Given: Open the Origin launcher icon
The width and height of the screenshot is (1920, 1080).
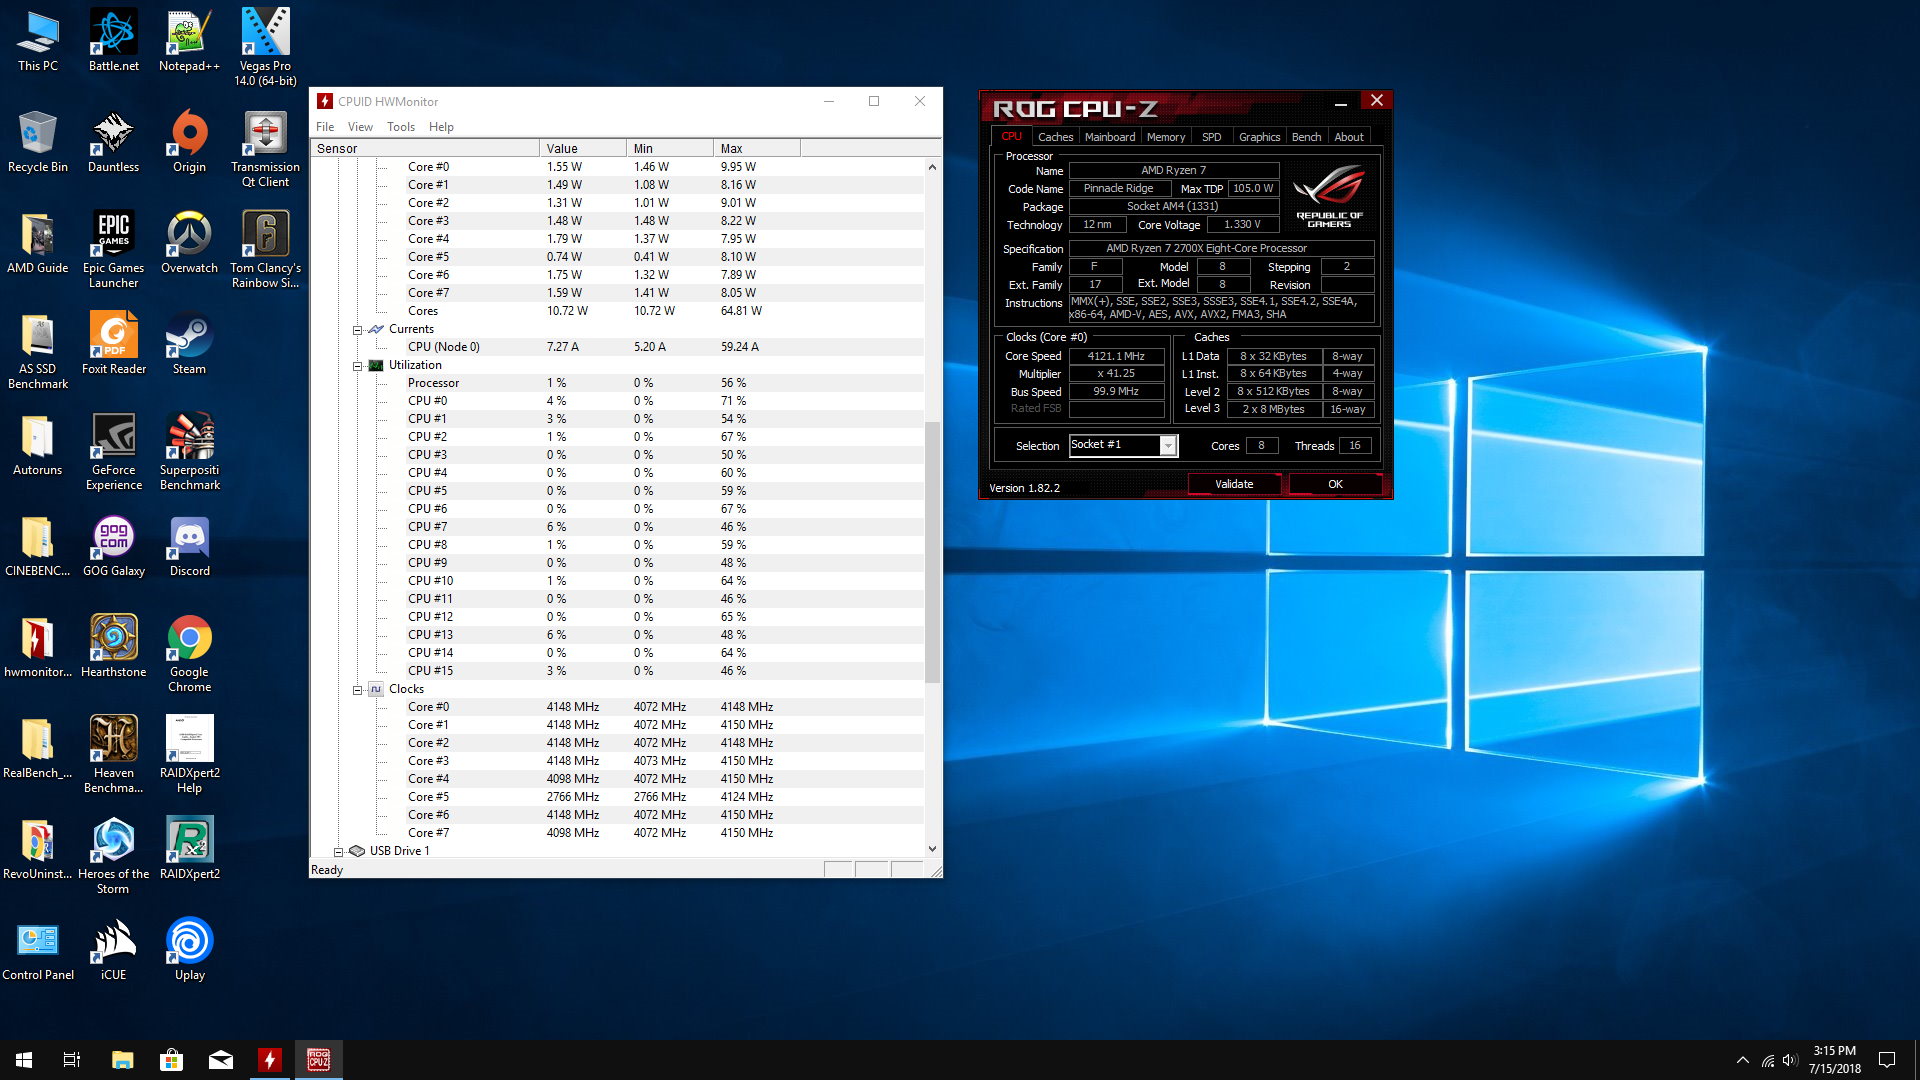Looking at the screenshot, I should tap(189, 141).
